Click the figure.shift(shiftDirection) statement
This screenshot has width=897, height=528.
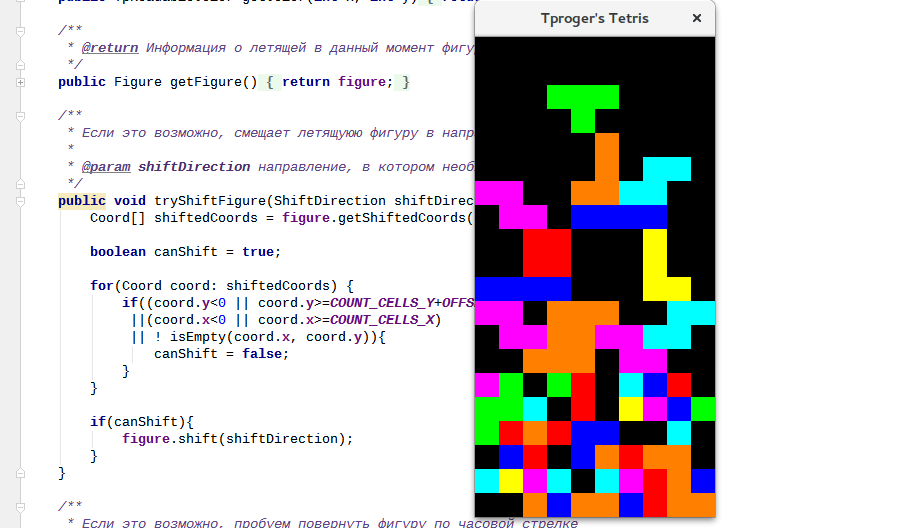[237, 439]
